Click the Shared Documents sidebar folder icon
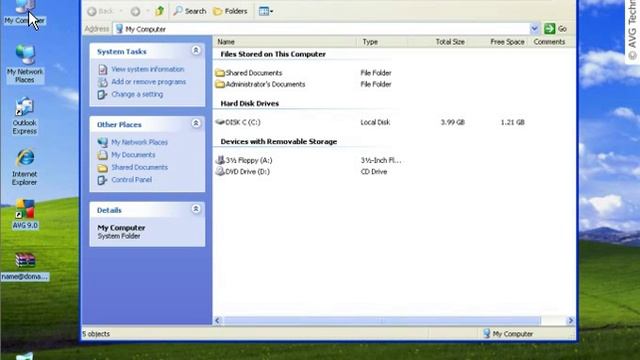Screen dimensions: 640x360 pyautogui.click(x=102, y=167)
